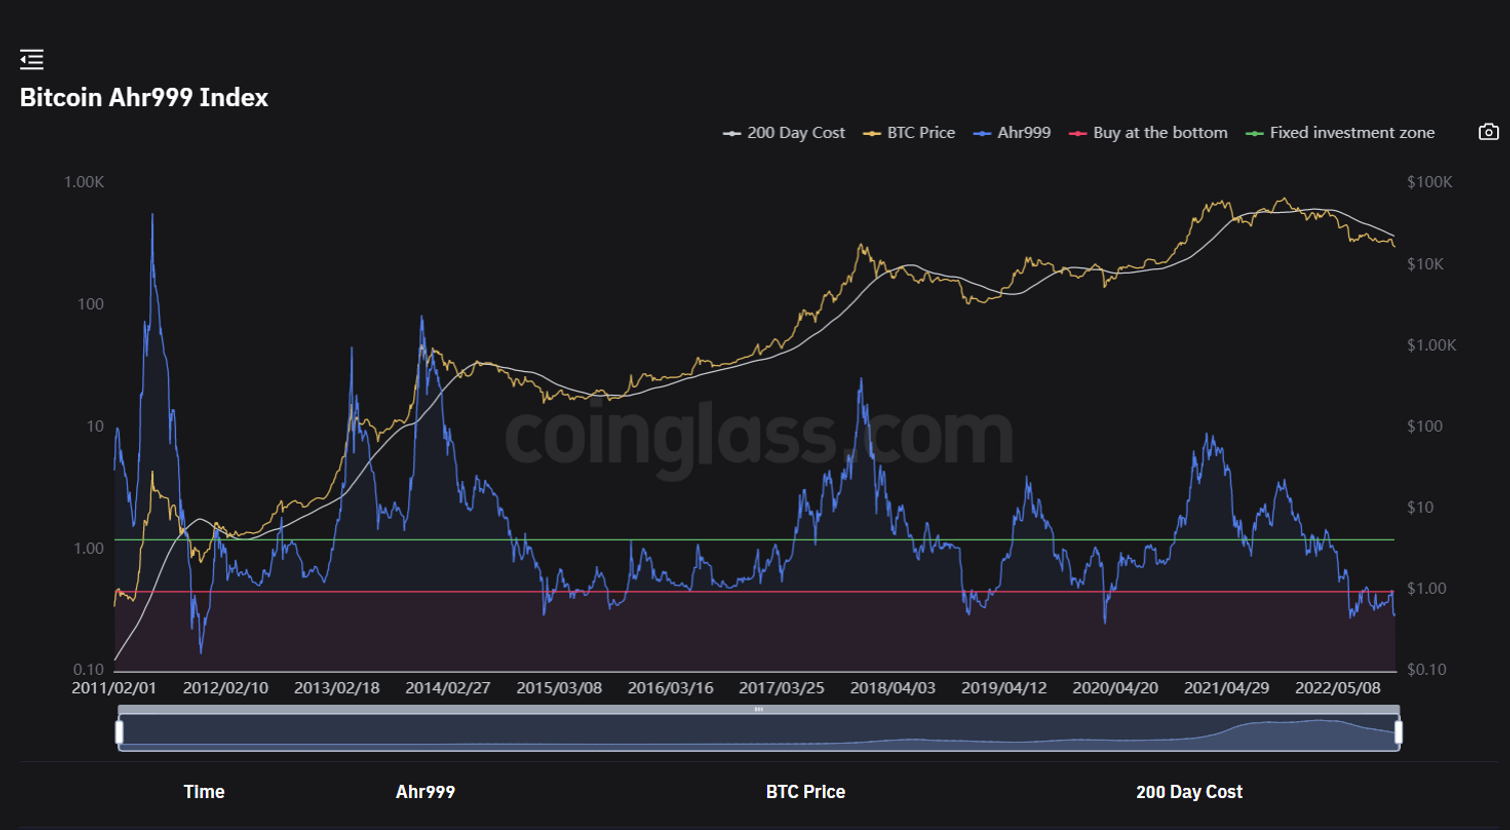Collapse the left sidebar panel
The image size is (1510, 830).
pyautogui.click(x=31, y=60)
